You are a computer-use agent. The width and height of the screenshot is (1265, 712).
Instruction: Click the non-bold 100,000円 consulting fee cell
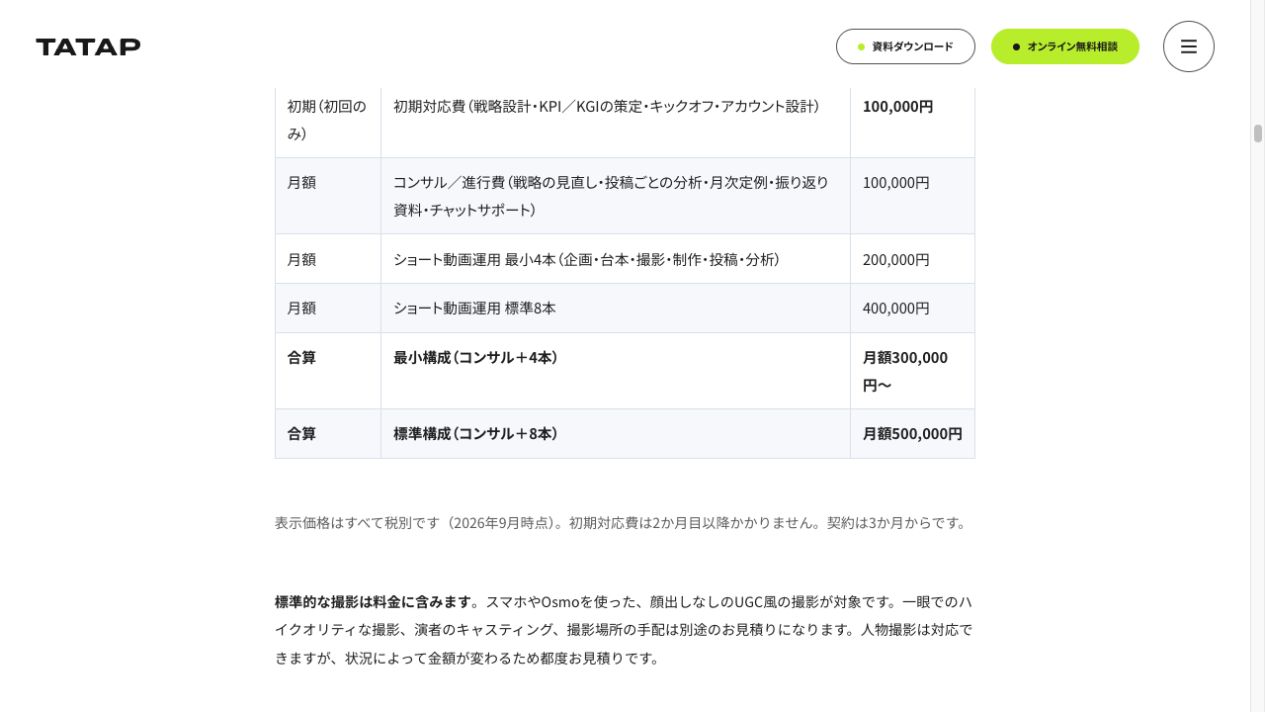tap(912, 196)
